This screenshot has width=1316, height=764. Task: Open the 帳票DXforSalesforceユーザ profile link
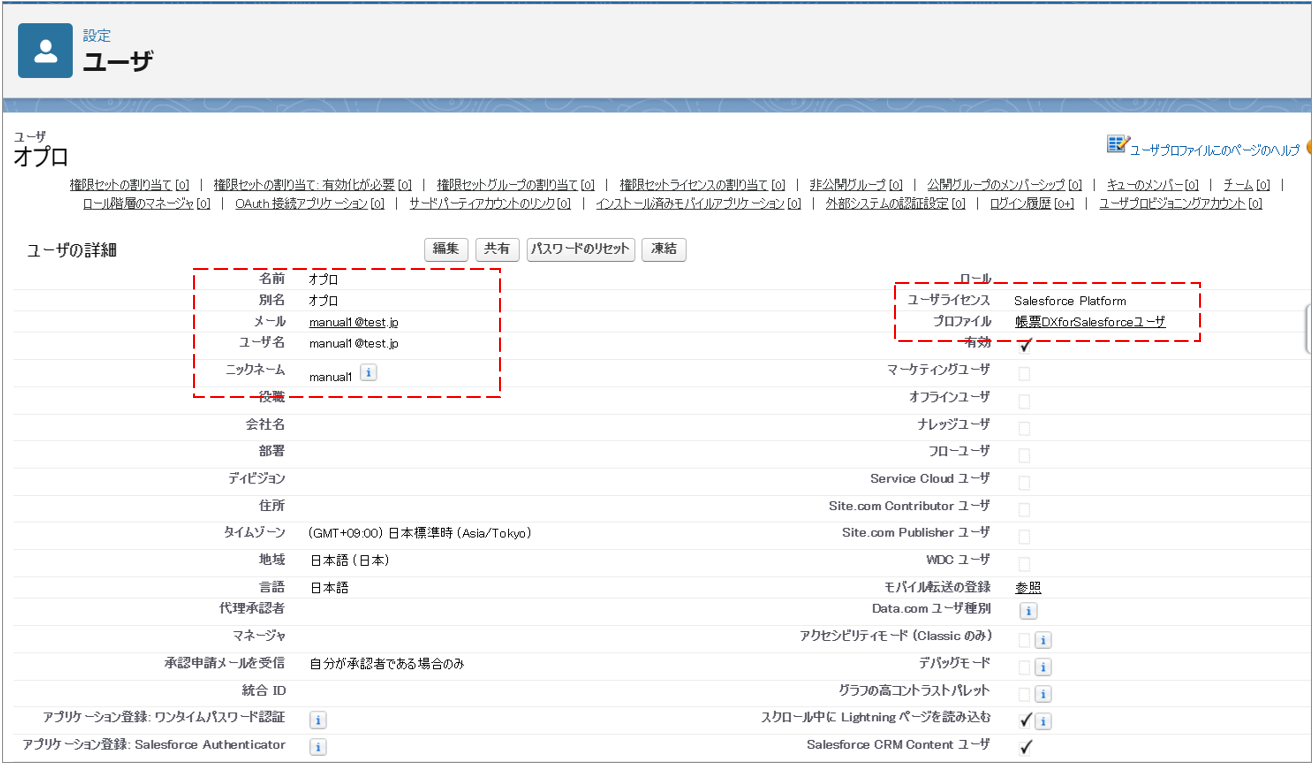[x=1089, y=322]
